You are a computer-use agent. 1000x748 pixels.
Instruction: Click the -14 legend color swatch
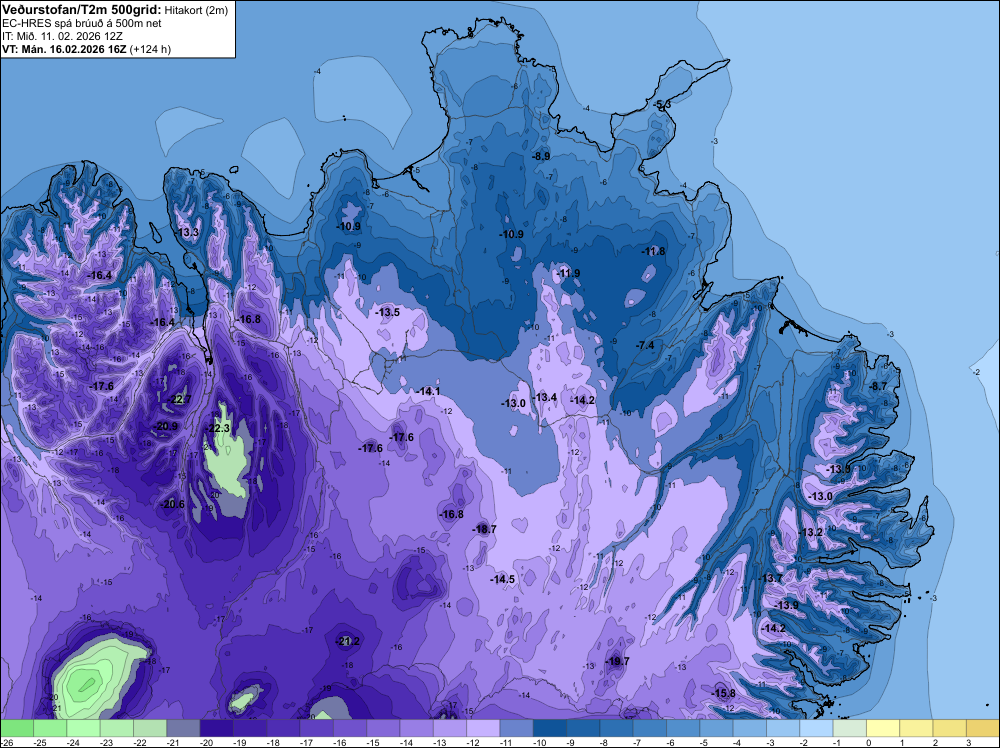pyautogui.click(x=416, y=728)
